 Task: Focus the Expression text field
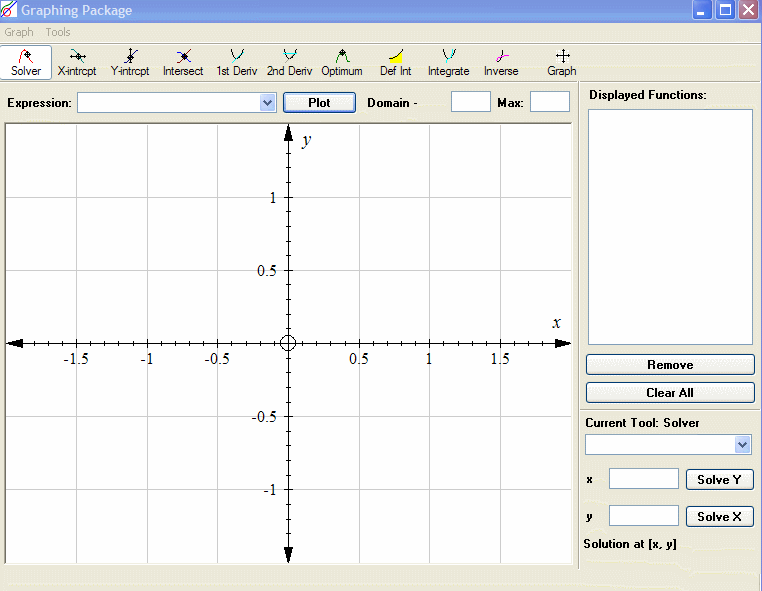(x=169, y=103)
